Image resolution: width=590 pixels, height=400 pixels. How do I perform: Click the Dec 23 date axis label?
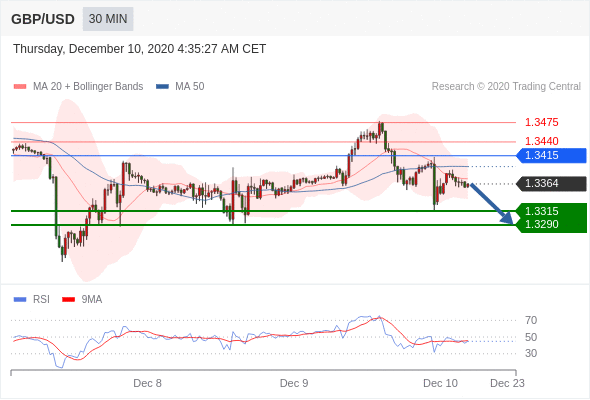tap(507, 383)
